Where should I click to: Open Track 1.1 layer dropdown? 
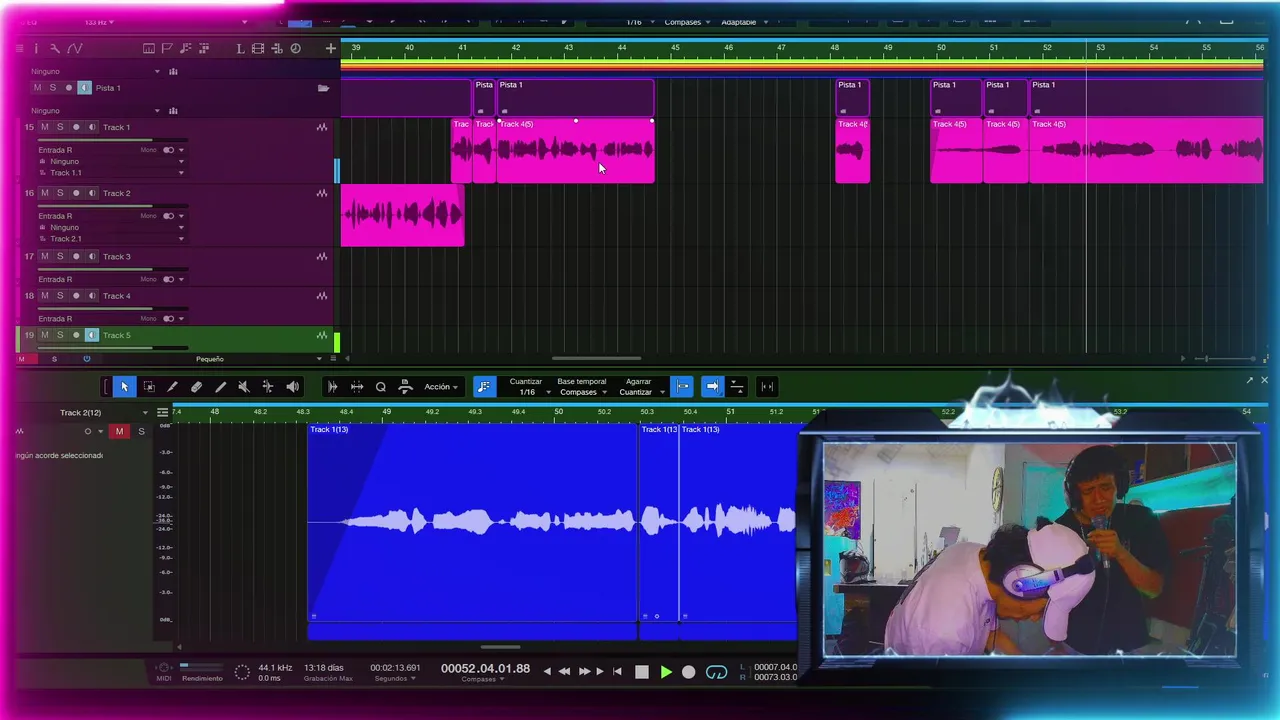click(111, 173)
